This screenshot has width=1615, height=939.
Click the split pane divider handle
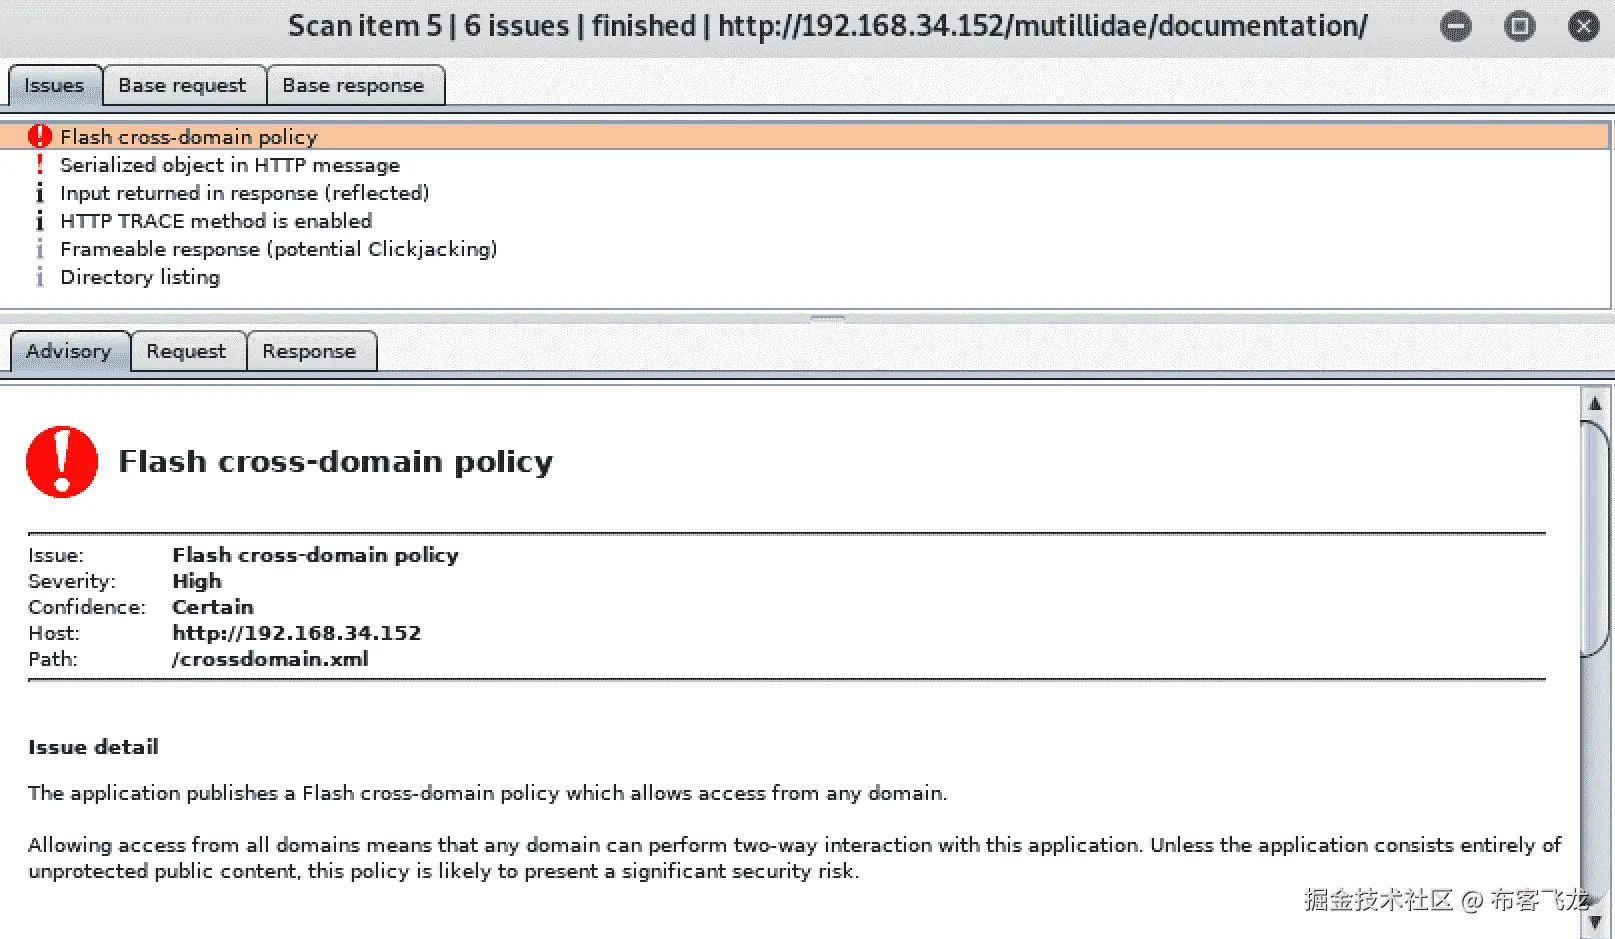(x=827, y=319)
